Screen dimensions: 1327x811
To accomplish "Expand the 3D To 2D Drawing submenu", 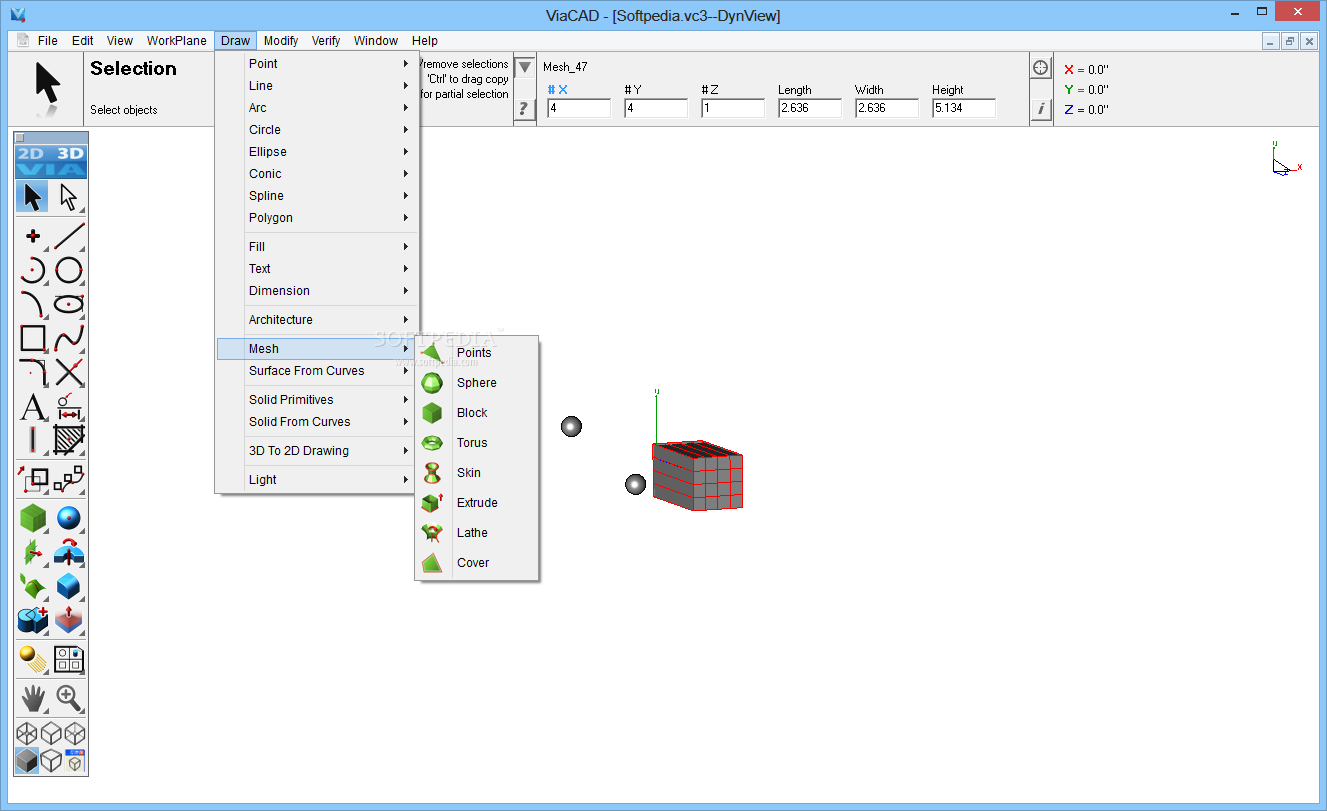I will pos(317,451).
